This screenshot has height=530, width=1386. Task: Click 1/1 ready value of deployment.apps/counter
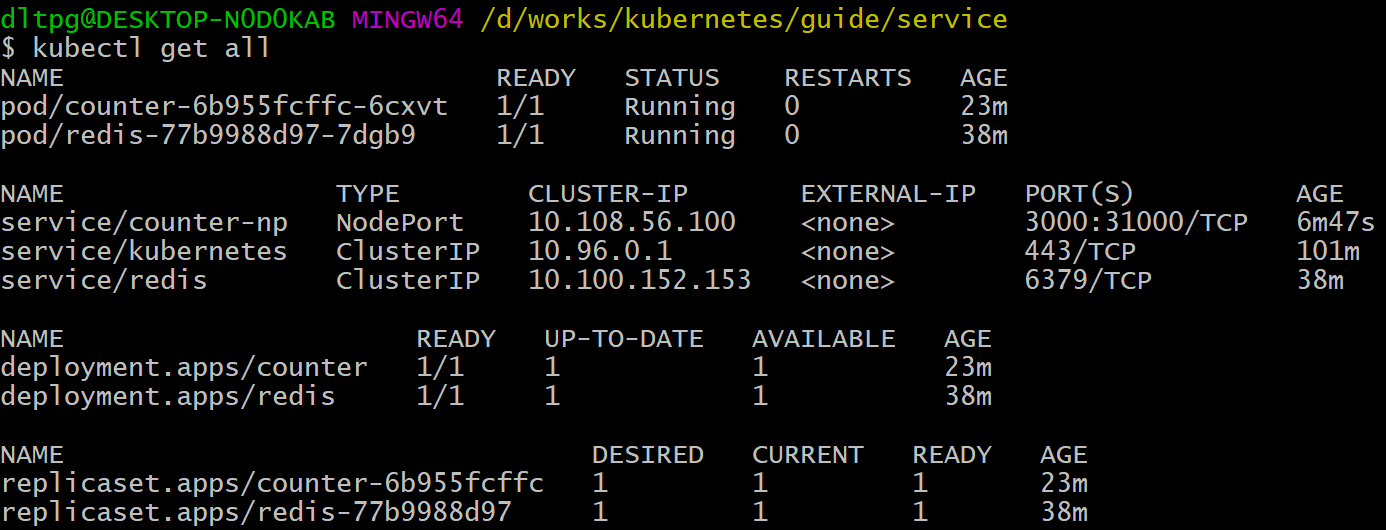point(440,367)
